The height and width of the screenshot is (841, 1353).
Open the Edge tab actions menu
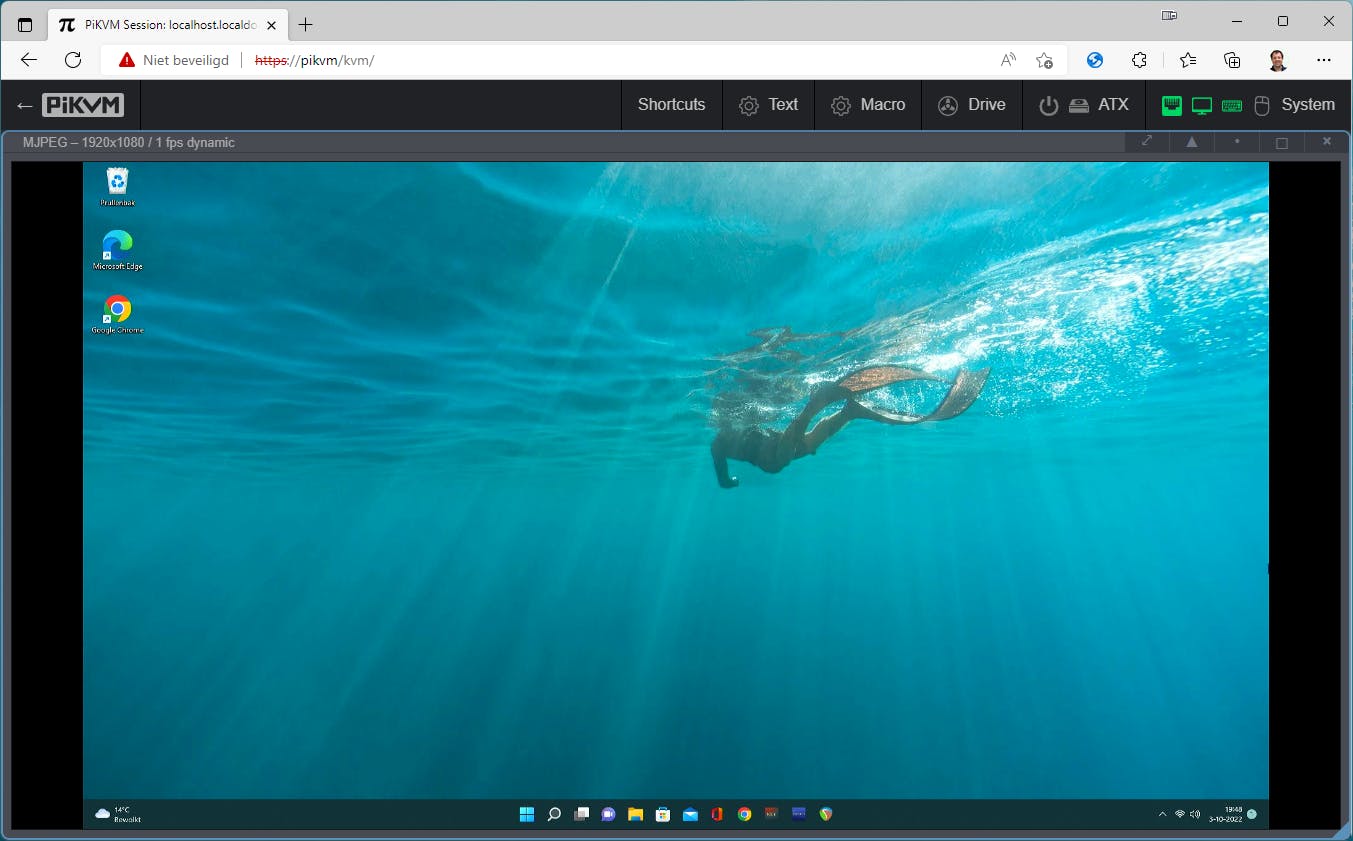tap(25, 24)
